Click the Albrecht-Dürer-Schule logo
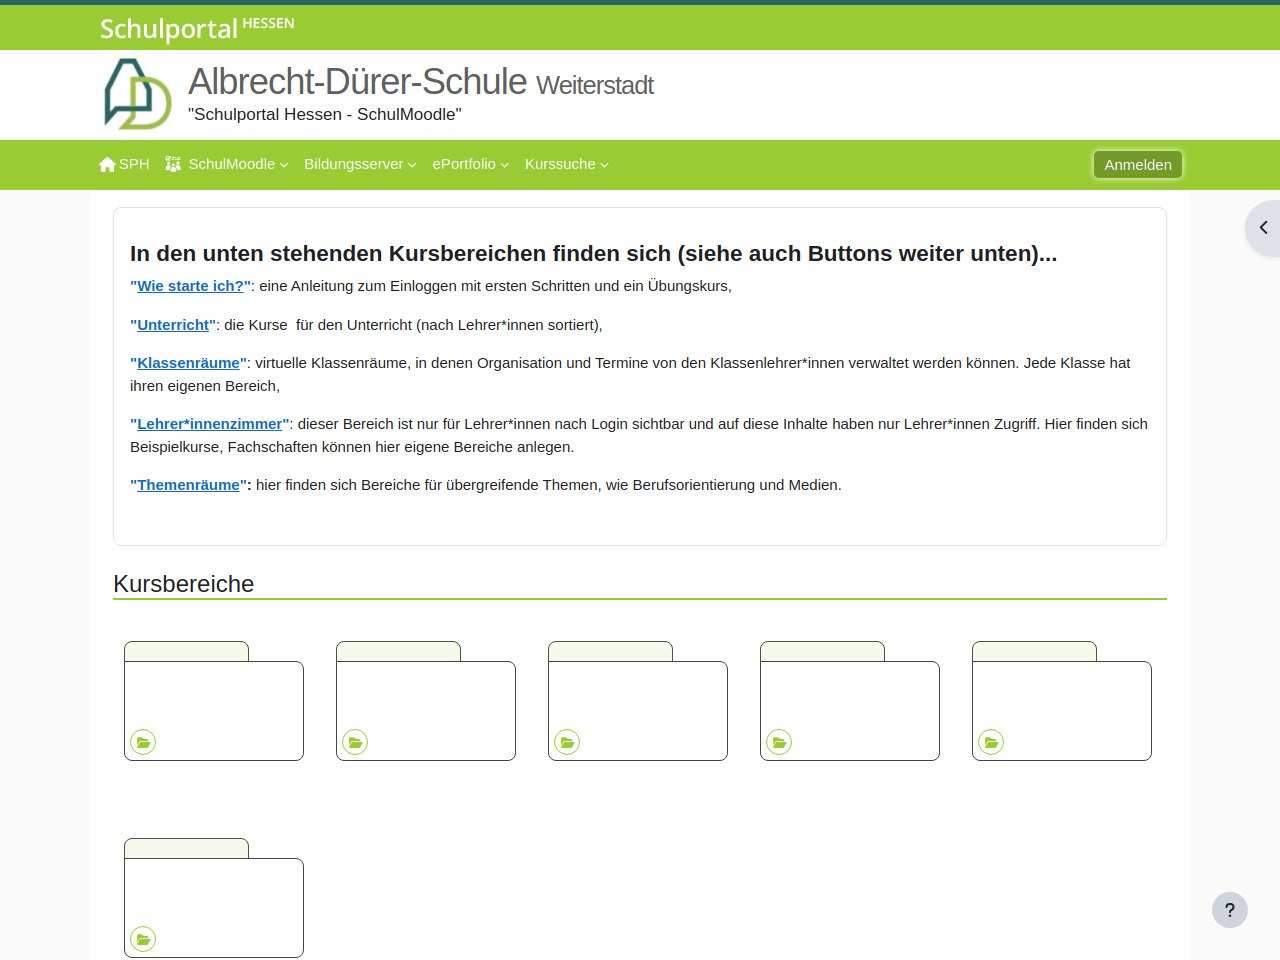 [x=138, y=94]
